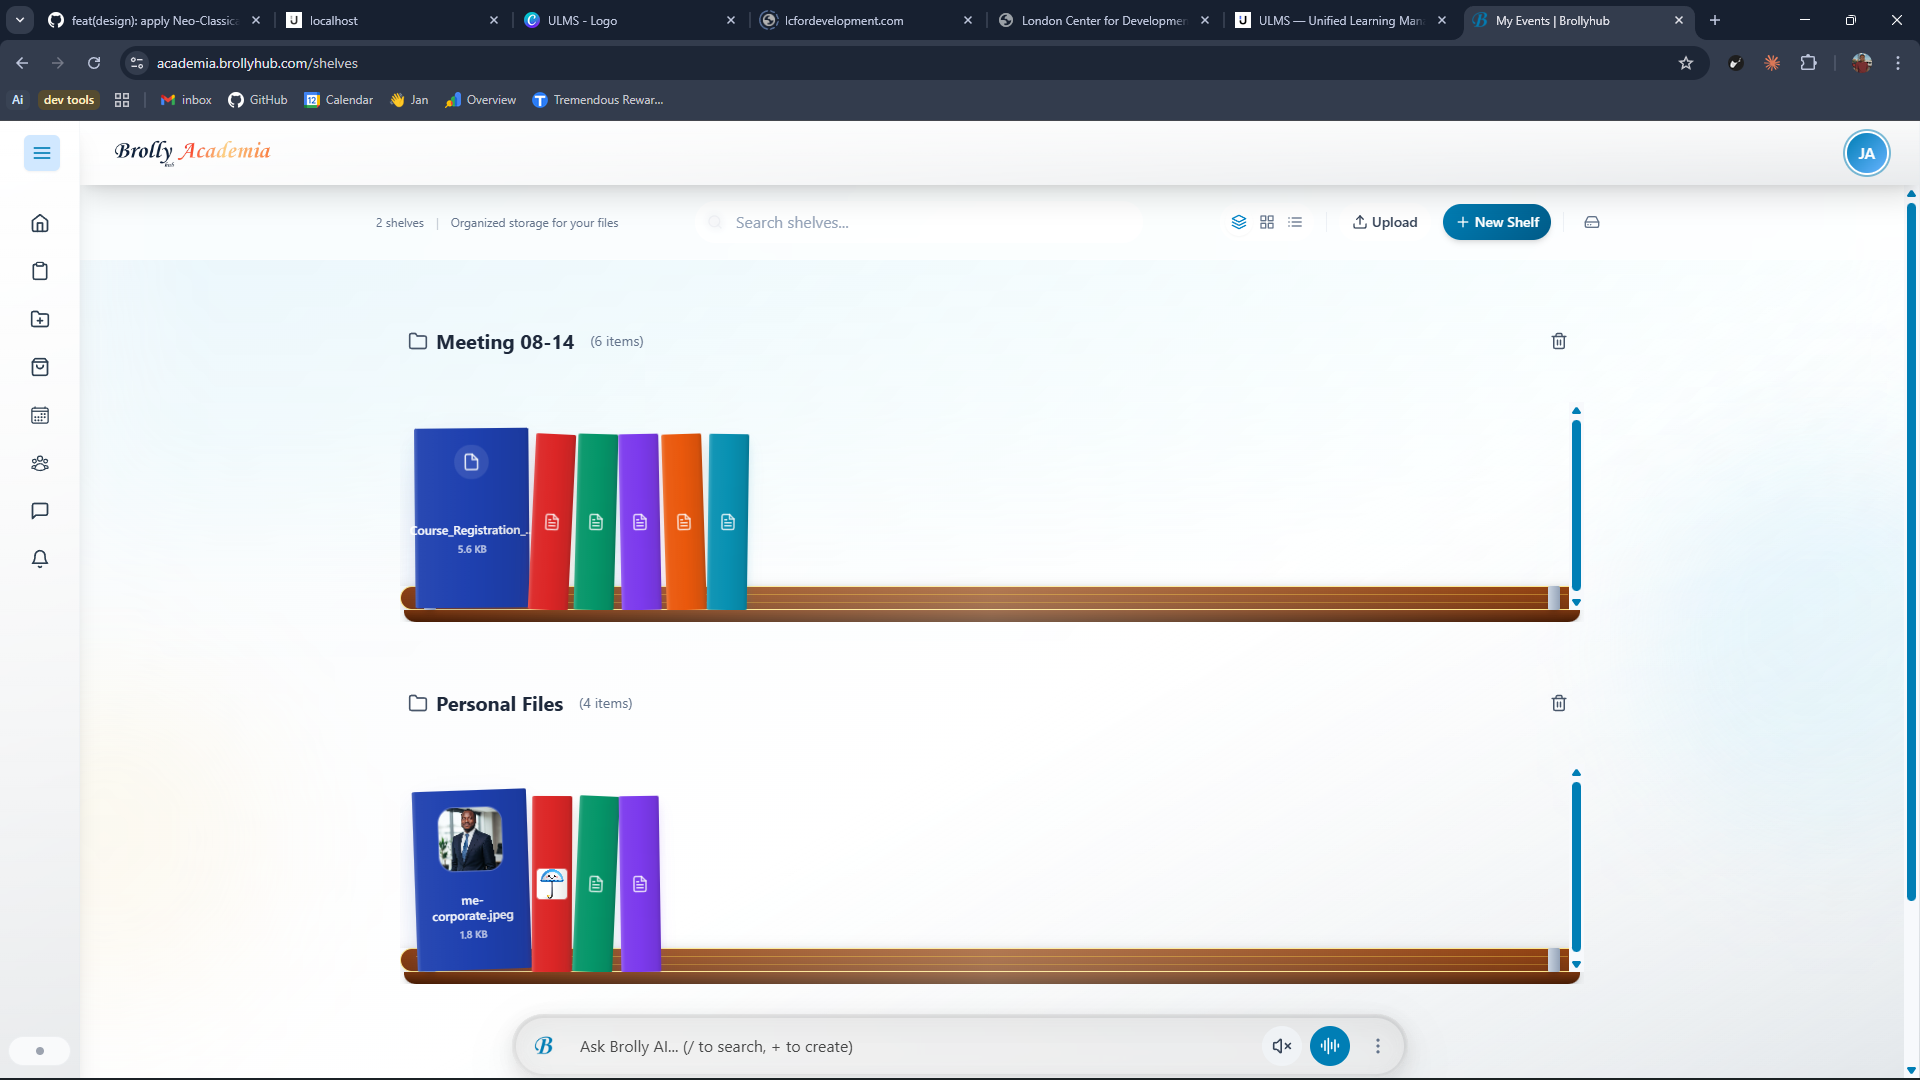Click the Brolly B logo in AI bar
1920x1080 pixels.
tap(544, 1046)
